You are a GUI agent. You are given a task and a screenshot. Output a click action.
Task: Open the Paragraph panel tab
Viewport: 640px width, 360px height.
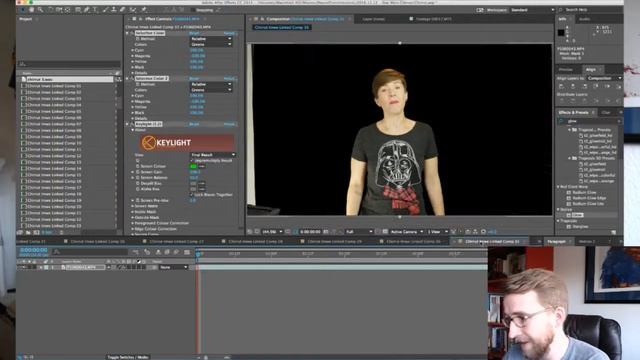556,242
